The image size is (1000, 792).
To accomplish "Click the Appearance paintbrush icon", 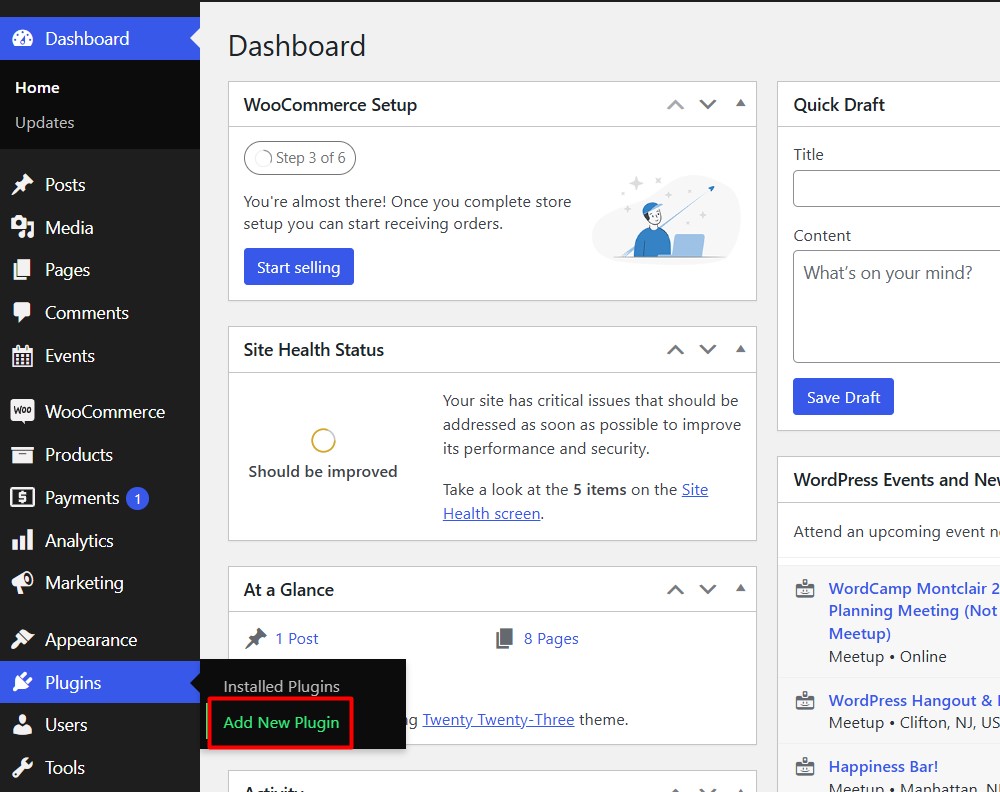I will click(23, 639).
